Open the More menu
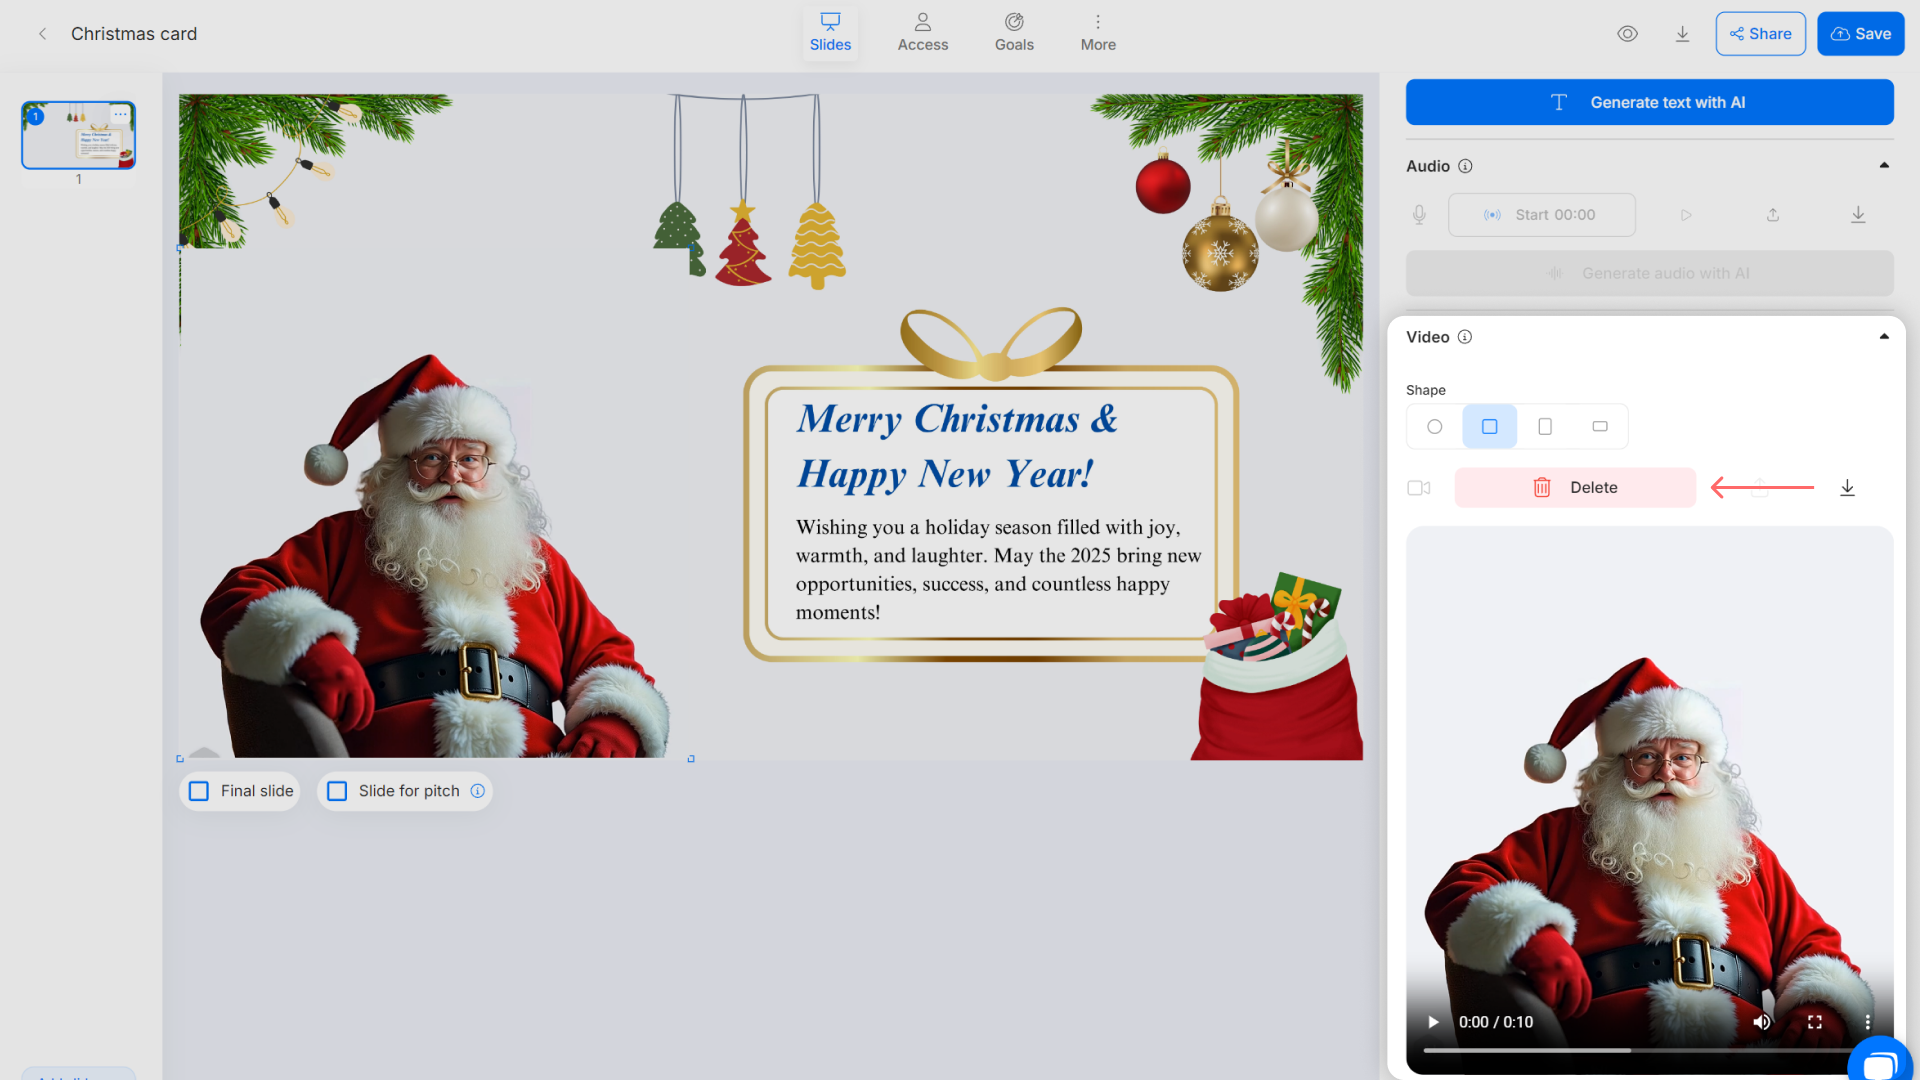 [1097, 33]
